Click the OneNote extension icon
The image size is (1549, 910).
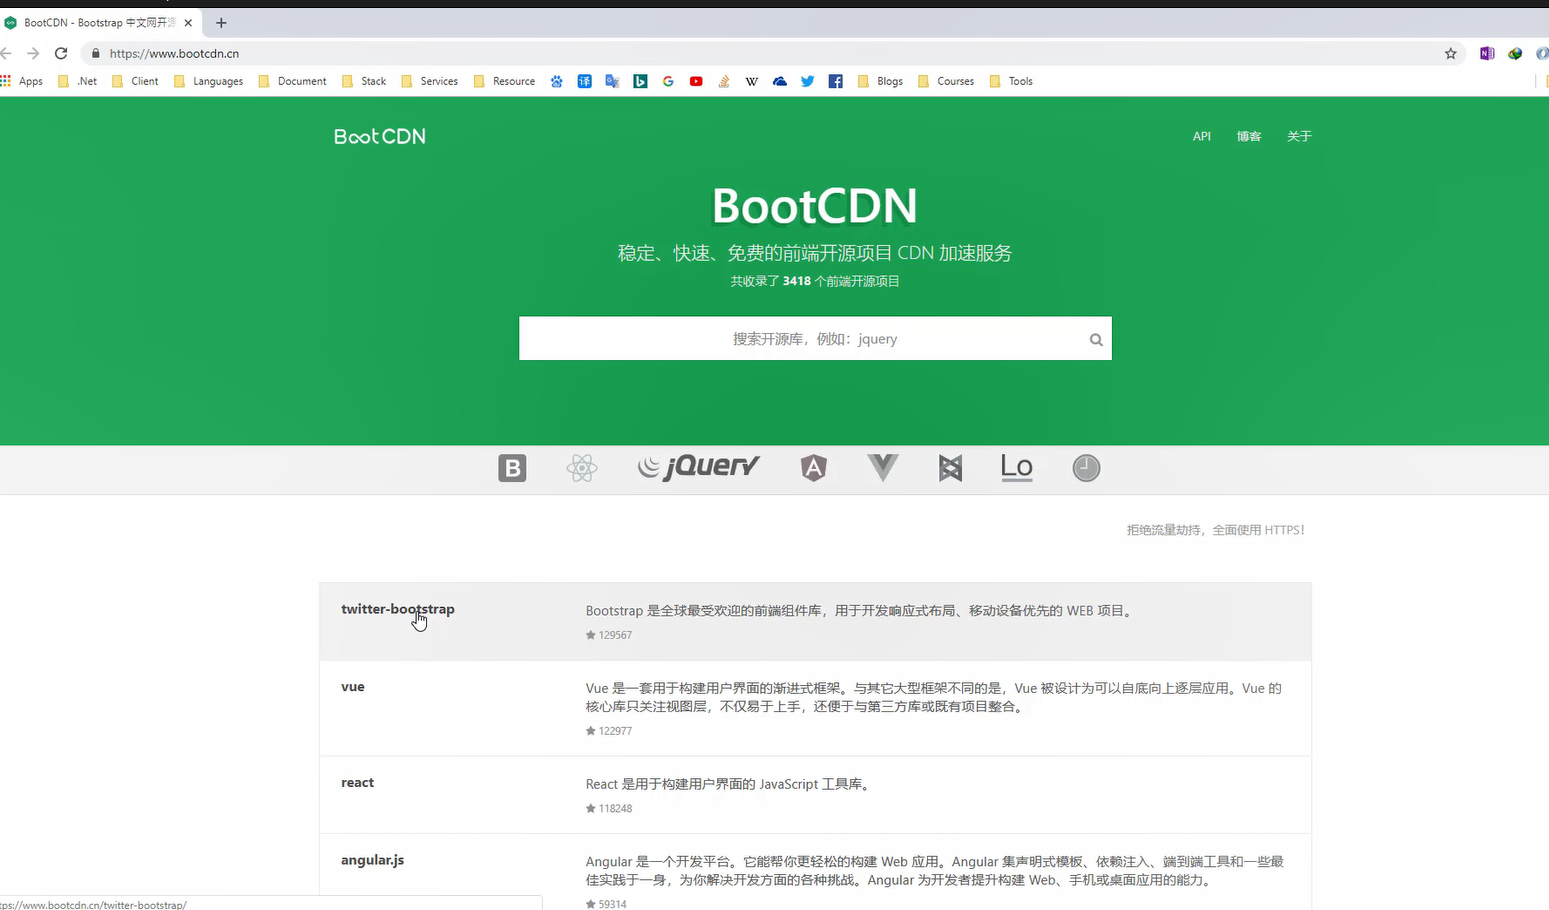[x=1487, y=53]
